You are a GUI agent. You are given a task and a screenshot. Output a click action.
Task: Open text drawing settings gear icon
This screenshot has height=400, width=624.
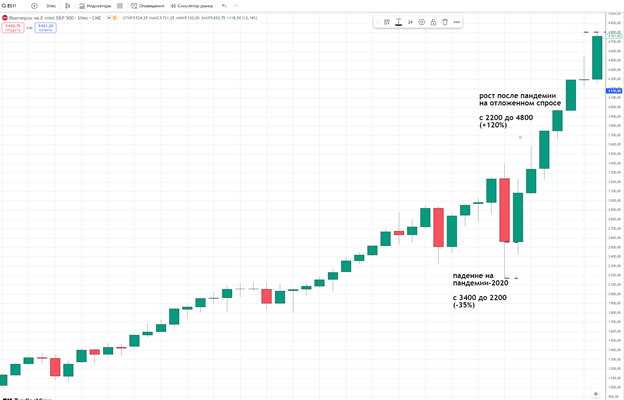coord(421,22)
